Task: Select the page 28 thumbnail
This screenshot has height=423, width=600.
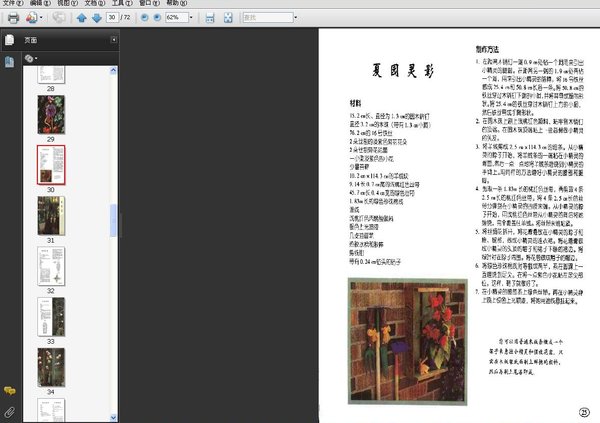Action: tap(51, 75)
